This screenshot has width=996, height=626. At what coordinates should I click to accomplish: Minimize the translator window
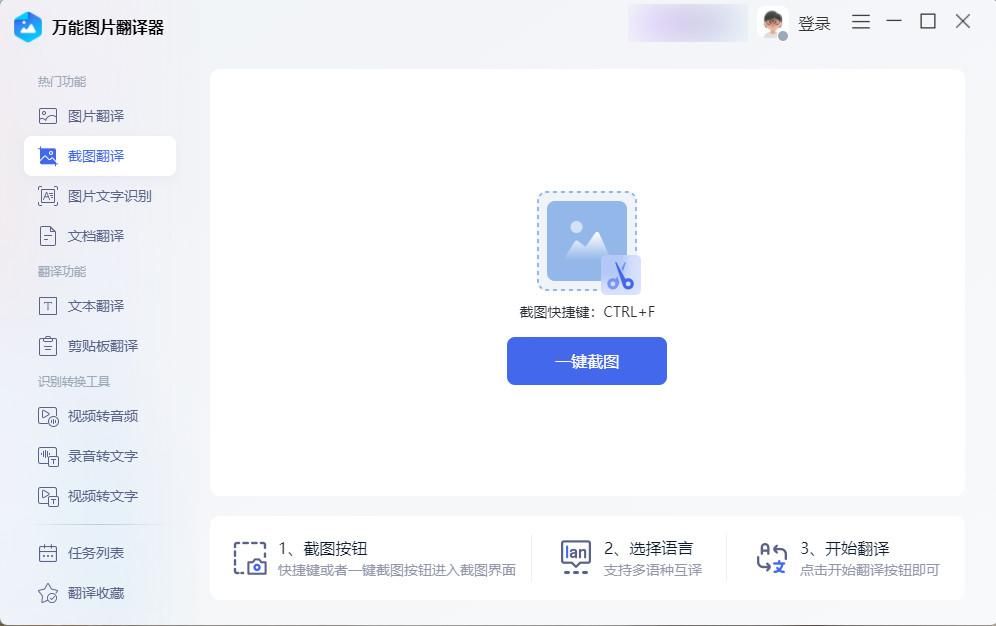(894, 22)
